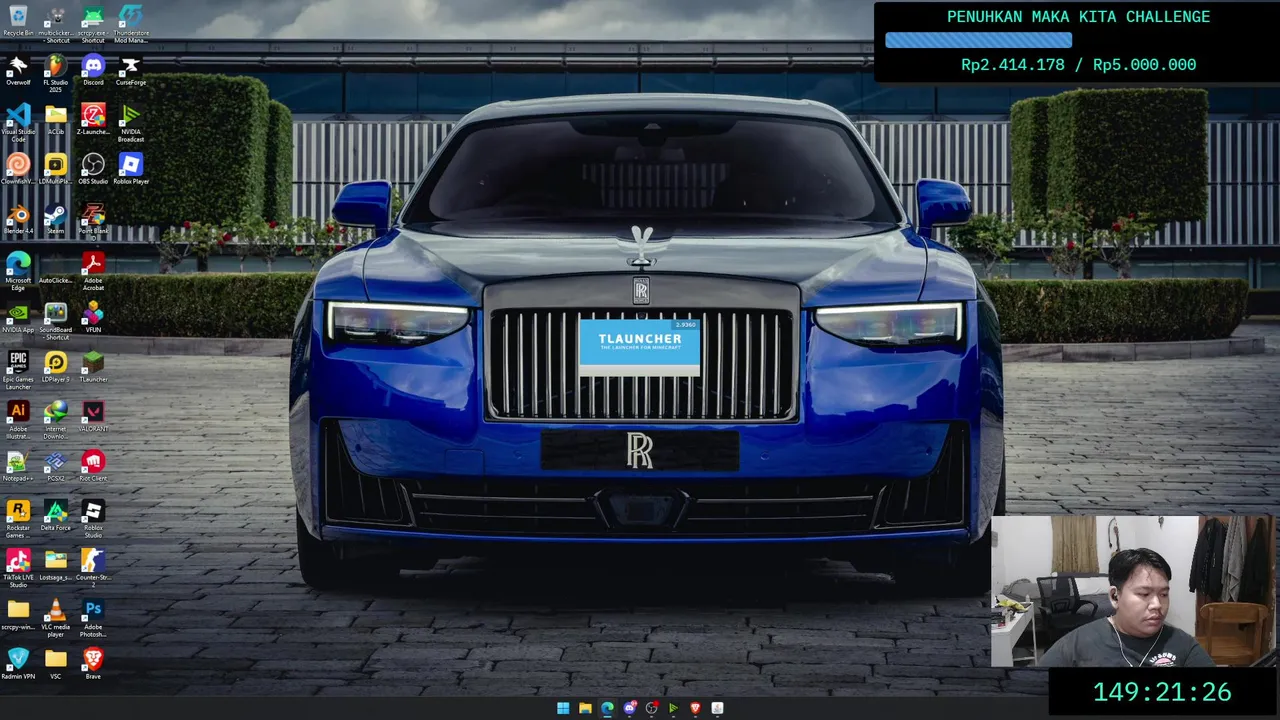Click the TLauncher splash screen
The height and width of the screenshot is (720, 1280).
[639, 347]
